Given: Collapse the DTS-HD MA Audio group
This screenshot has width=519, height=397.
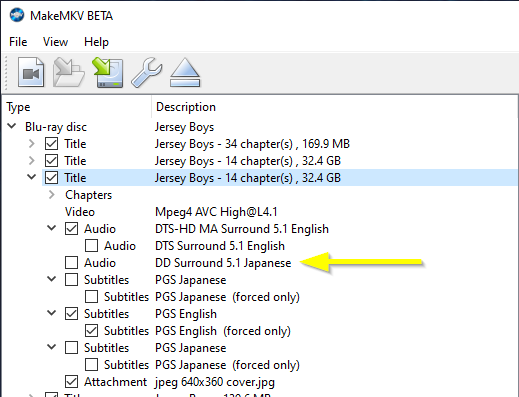Looking at the screenshot, I should coord(51,228).
